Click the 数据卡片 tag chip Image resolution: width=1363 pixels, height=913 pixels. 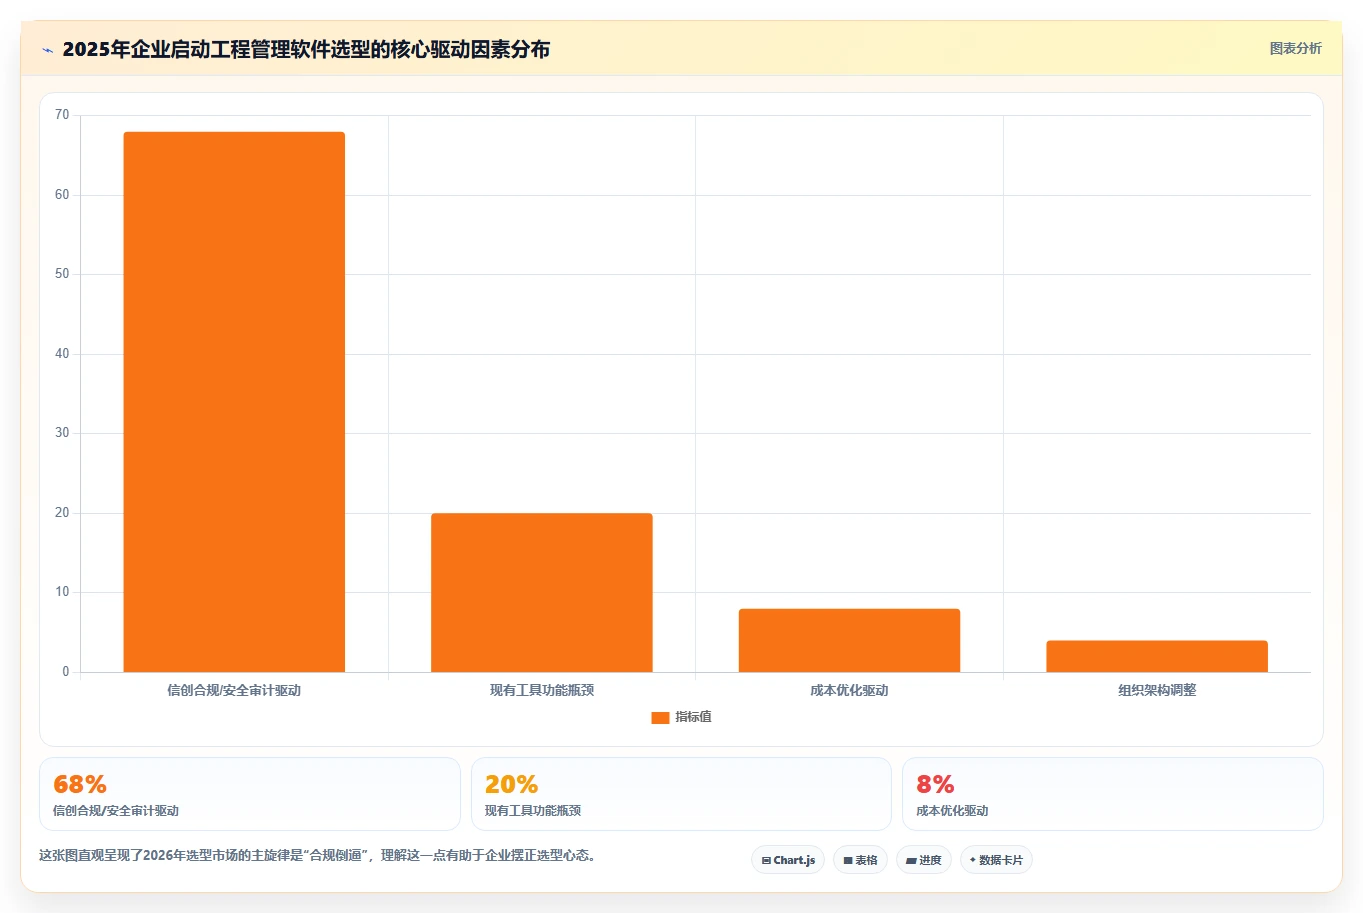pyautogui.click(x=996, y=860)
